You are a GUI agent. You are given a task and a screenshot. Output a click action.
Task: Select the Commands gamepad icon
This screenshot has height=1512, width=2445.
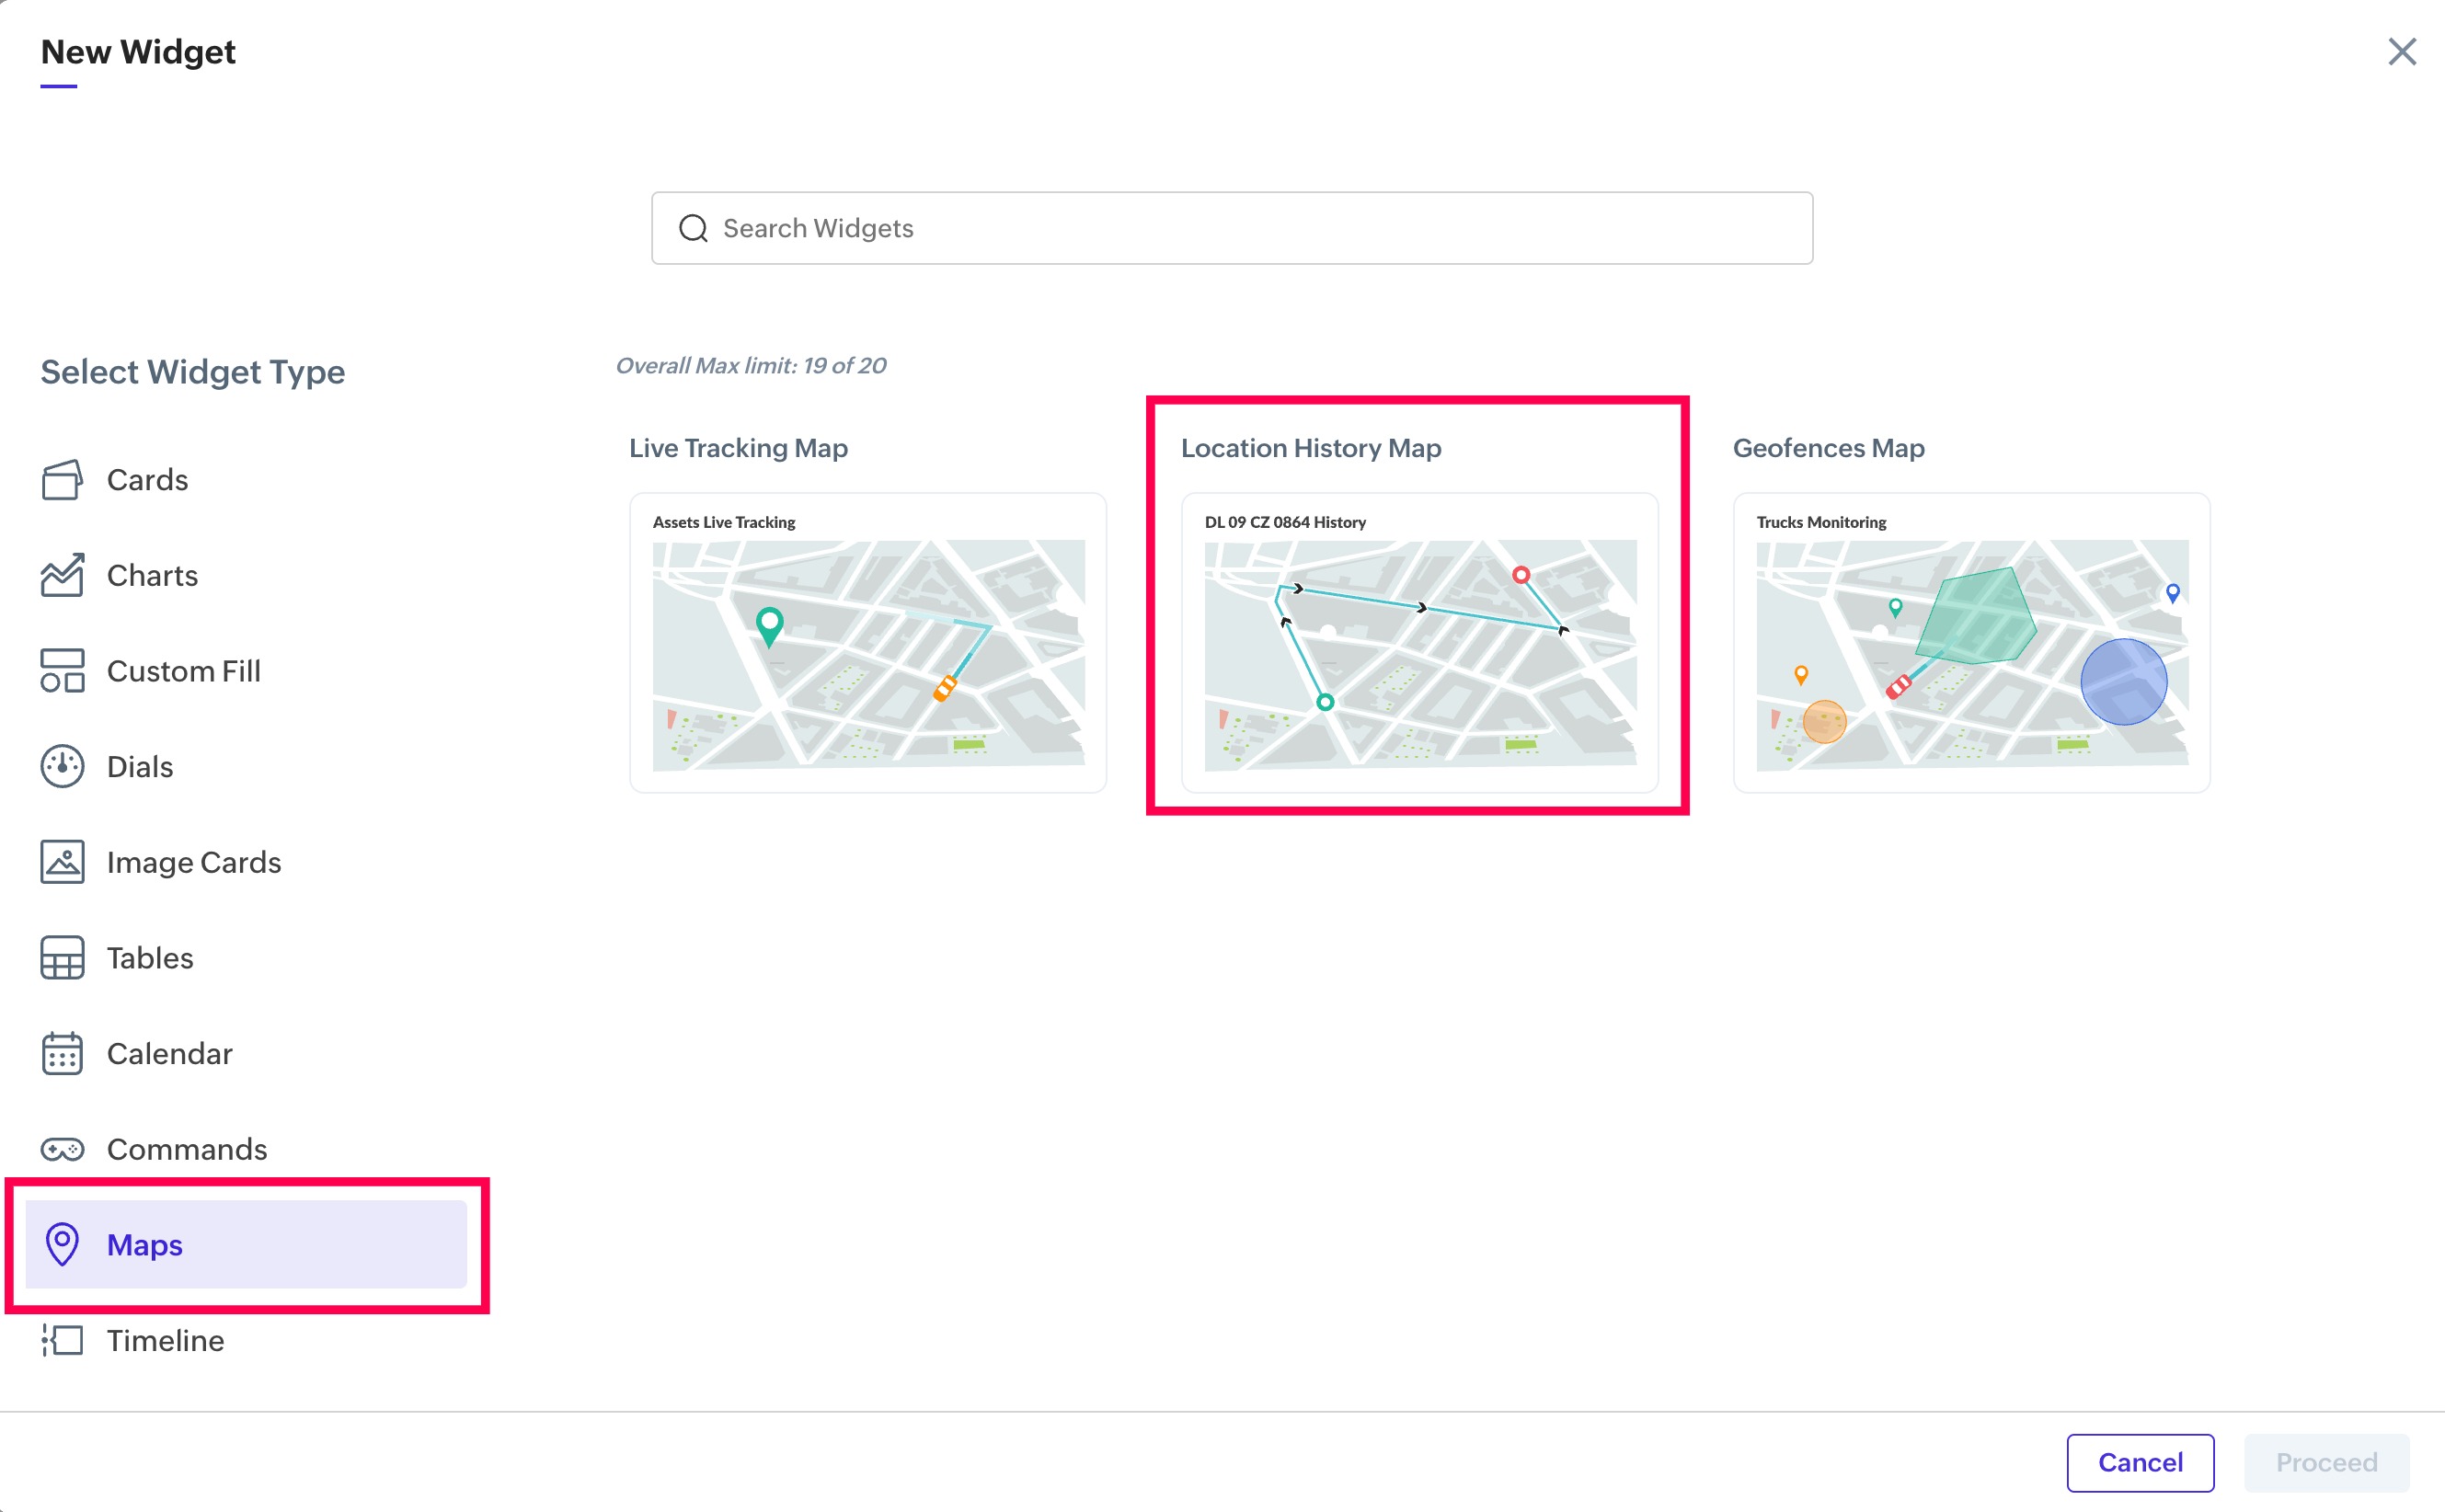(x=62, y=1149)
